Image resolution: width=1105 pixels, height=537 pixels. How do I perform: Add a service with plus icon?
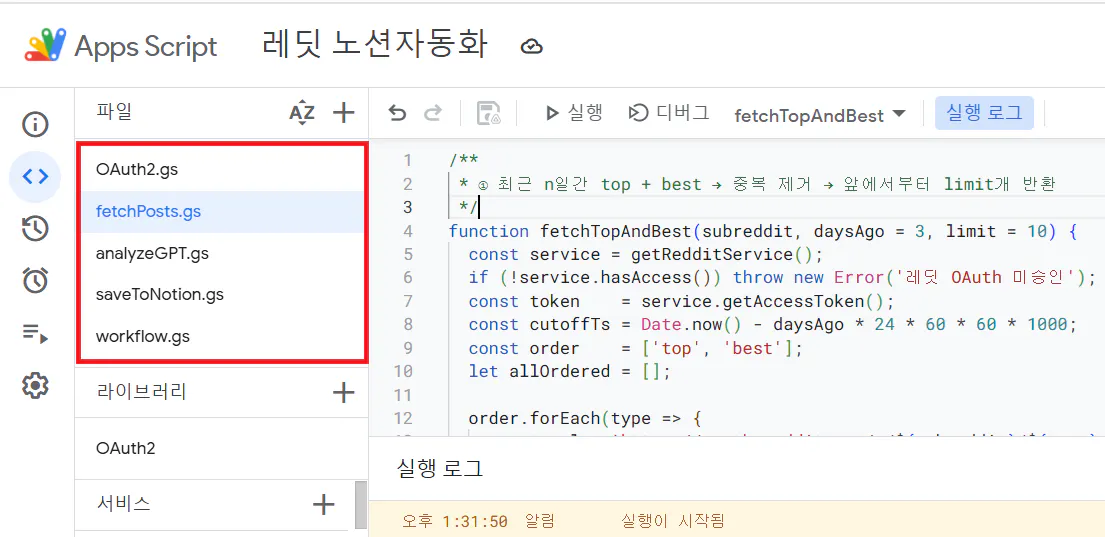(323, 504)
